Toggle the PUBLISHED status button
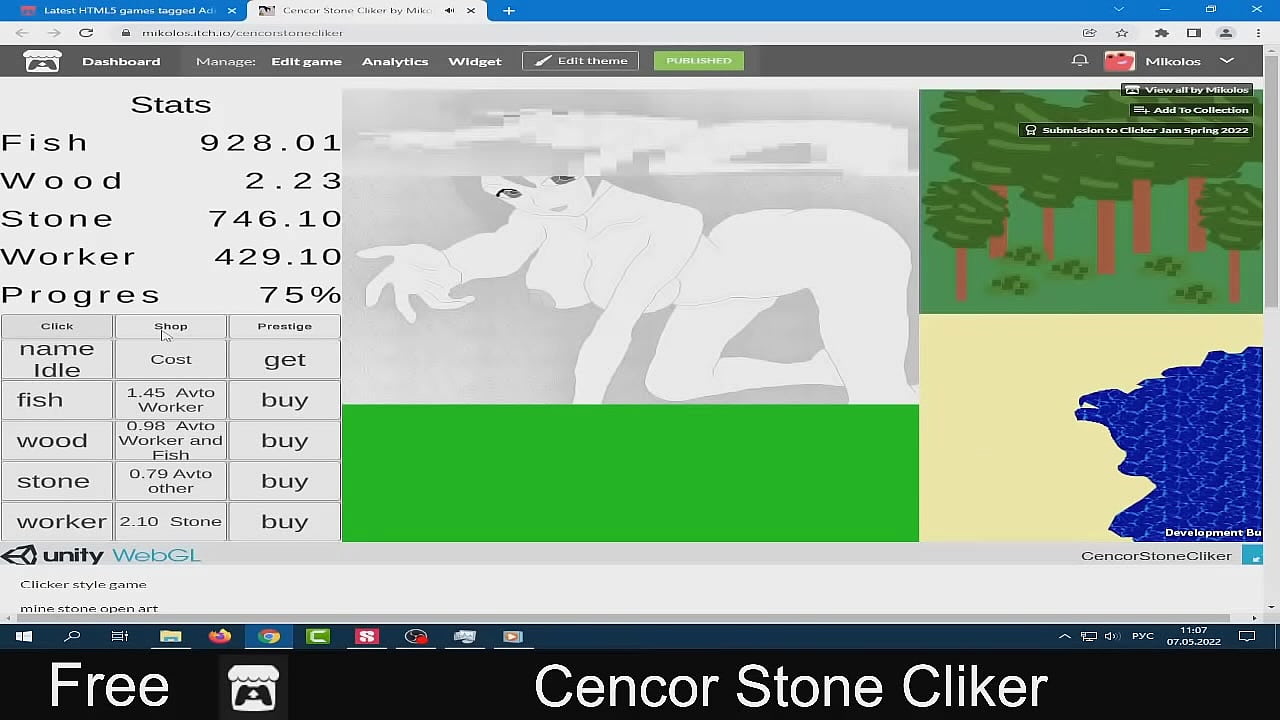This screenshot has width=1280, height=720. click(x=698, y=60)
